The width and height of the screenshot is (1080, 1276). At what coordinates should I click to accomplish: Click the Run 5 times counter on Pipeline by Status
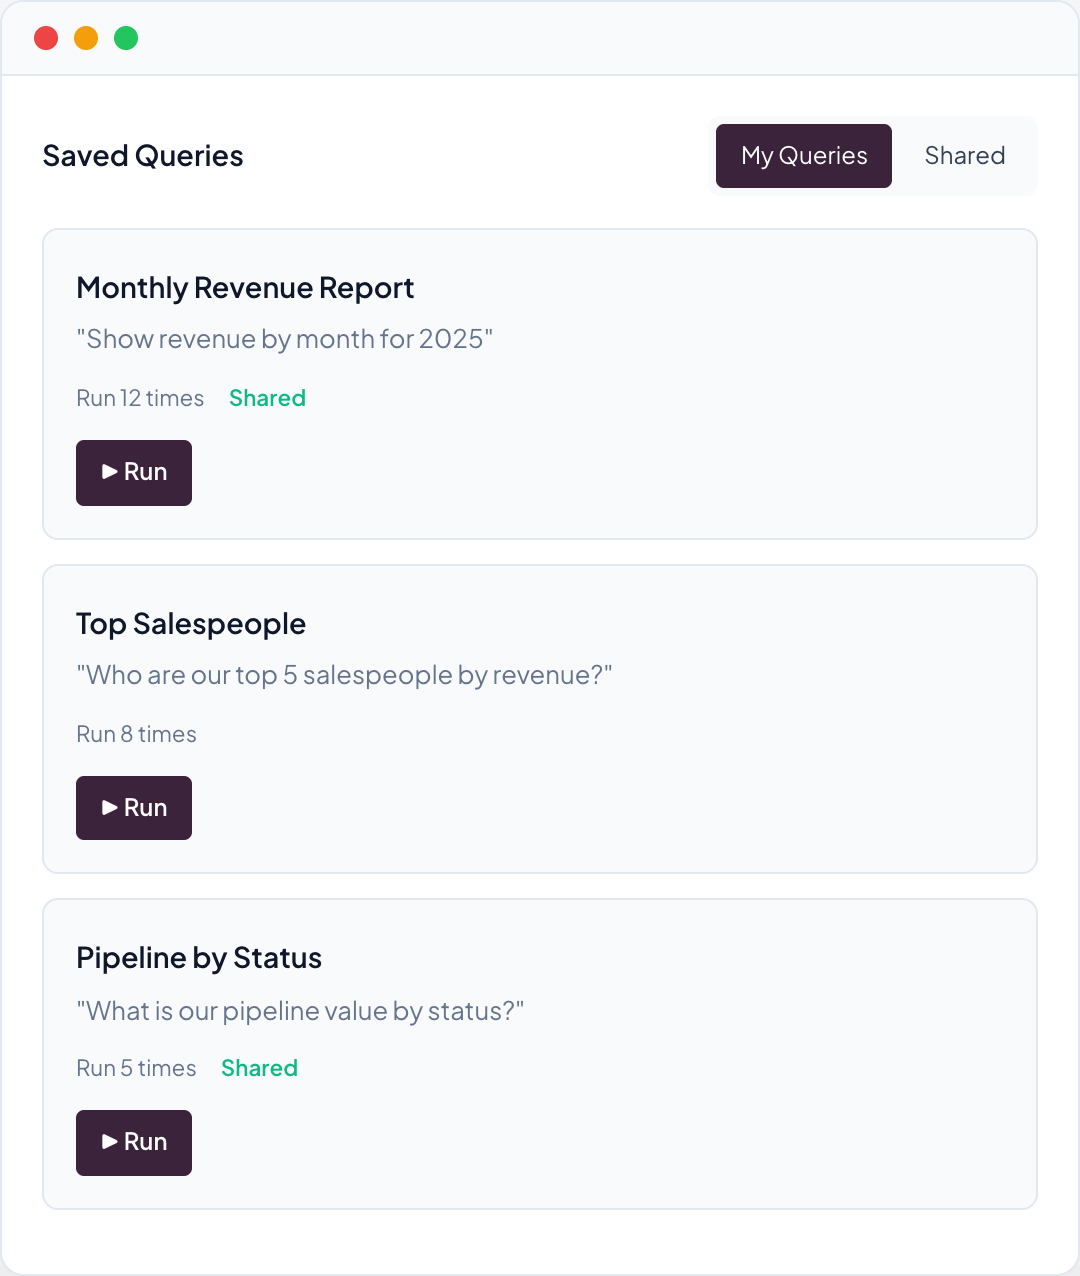pos(136,1068)
